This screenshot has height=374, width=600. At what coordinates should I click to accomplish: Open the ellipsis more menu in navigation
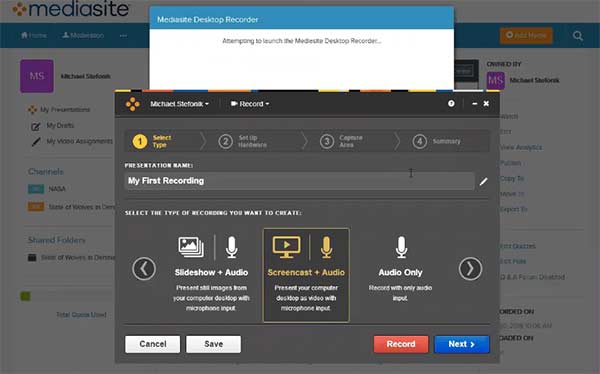pyautogui.click(x=123, y=36)
